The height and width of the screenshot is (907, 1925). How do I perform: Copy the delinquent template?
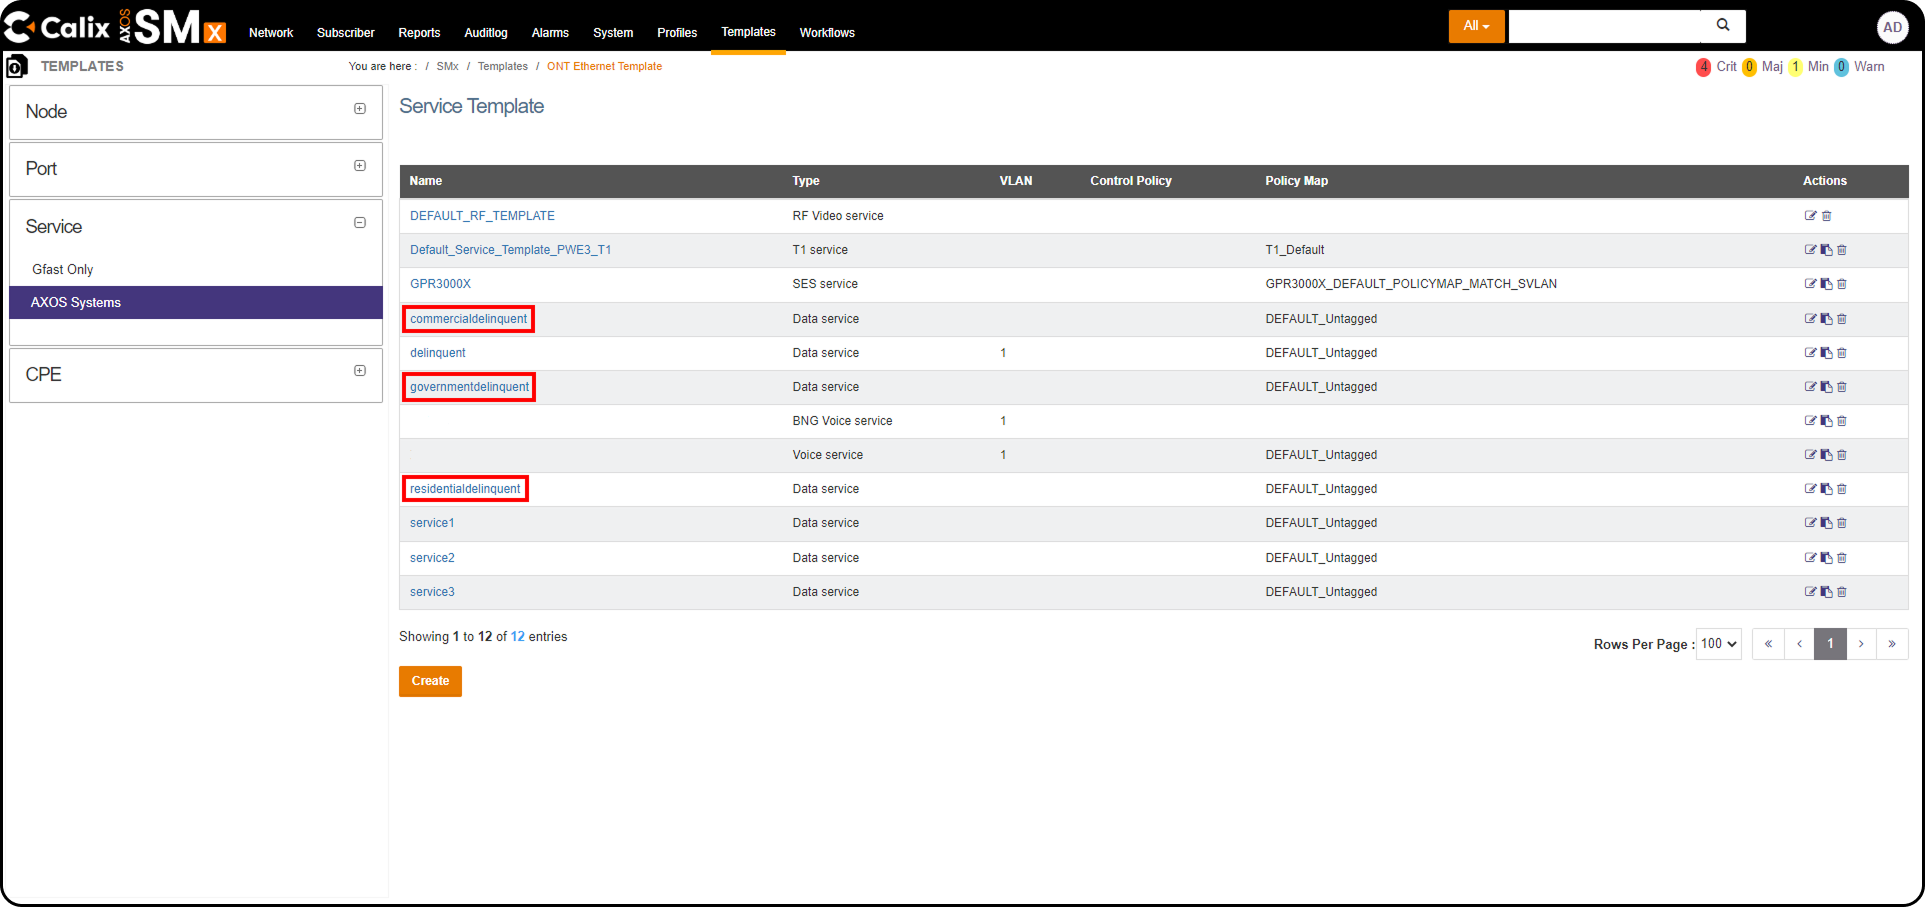1826,353
